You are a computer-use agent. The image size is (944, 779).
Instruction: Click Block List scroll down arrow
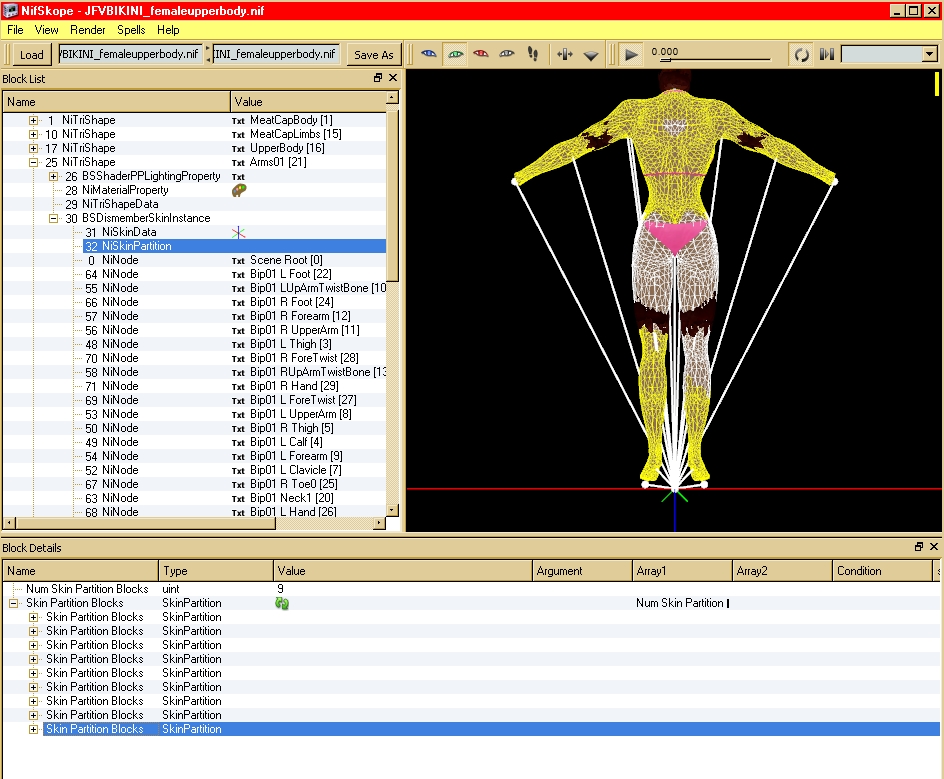(393, 510)
